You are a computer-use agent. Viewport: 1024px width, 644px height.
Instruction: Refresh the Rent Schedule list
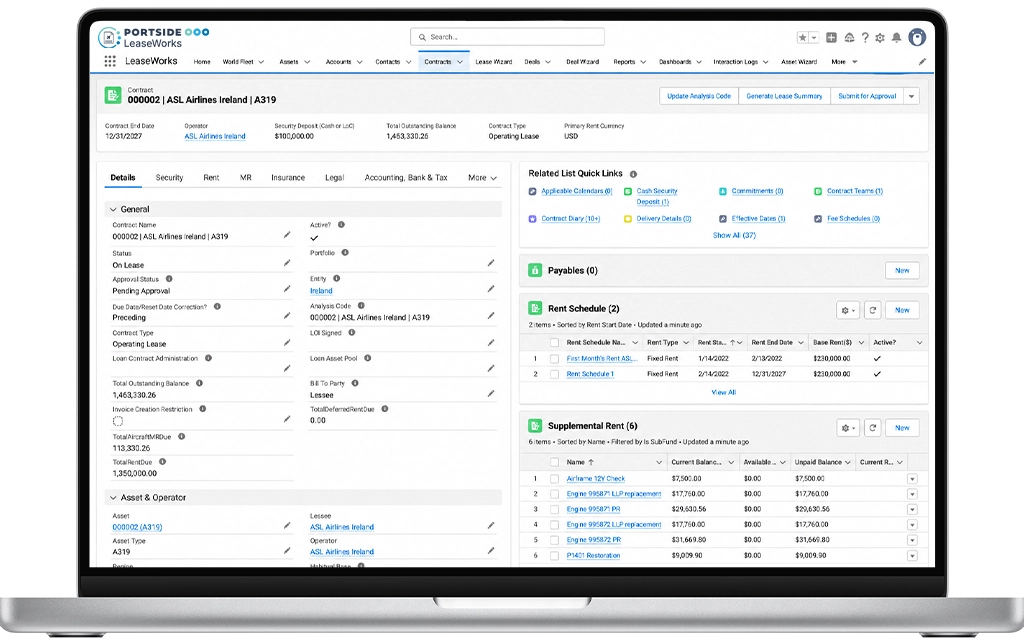click(x=872, y=310)
